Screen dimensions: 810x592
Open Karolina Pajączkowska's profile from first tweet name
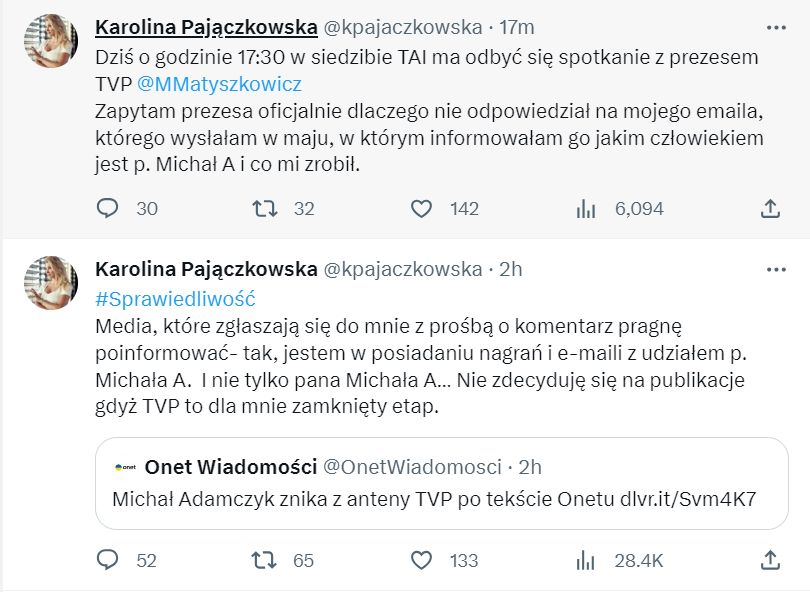204,26
